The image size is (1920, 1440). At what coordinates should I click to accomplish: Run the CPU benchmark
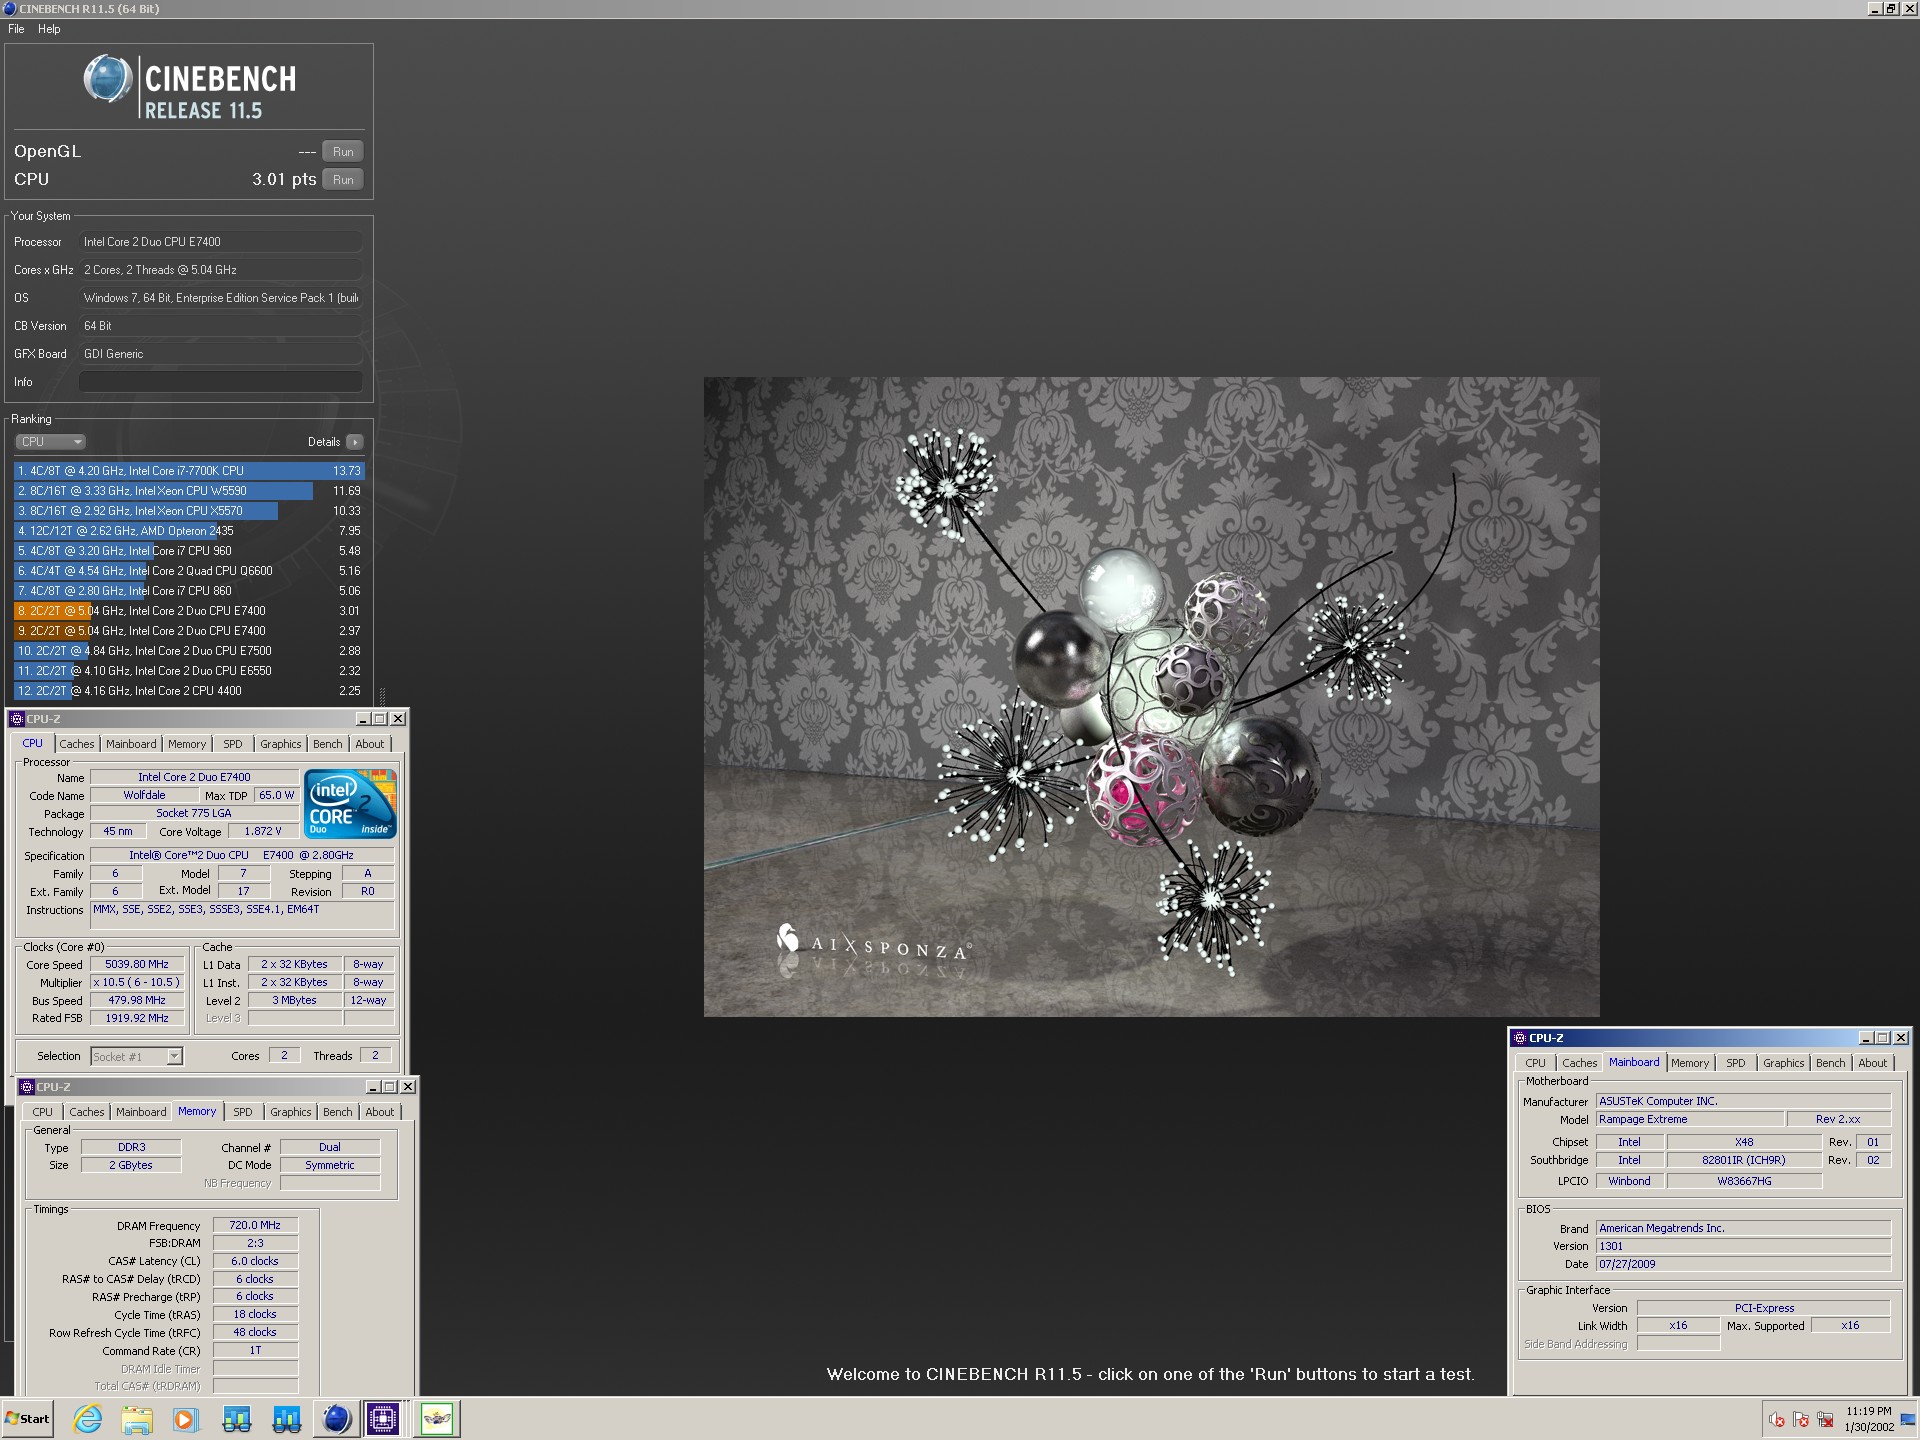[x=343, y=180]
